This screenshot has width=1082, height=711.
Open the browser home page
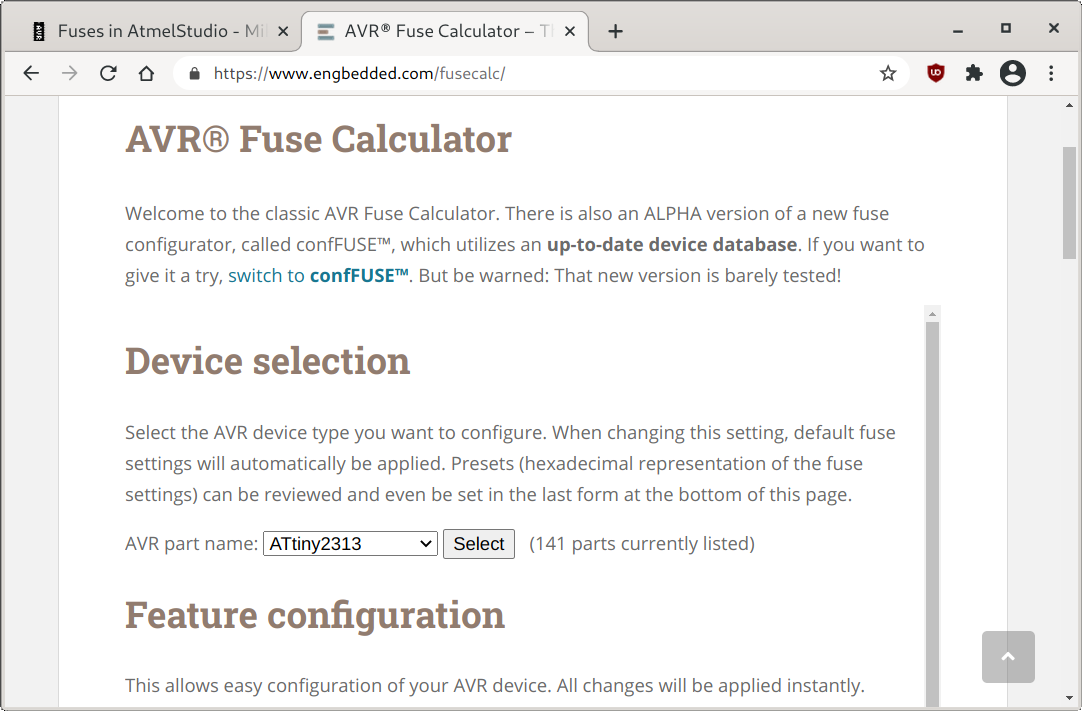(146, 73)
